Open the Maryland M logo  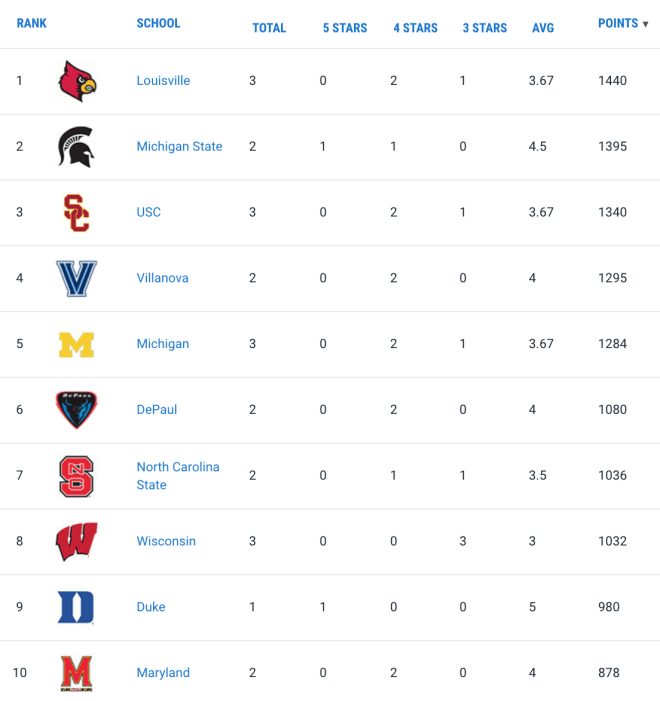point(76,673)
